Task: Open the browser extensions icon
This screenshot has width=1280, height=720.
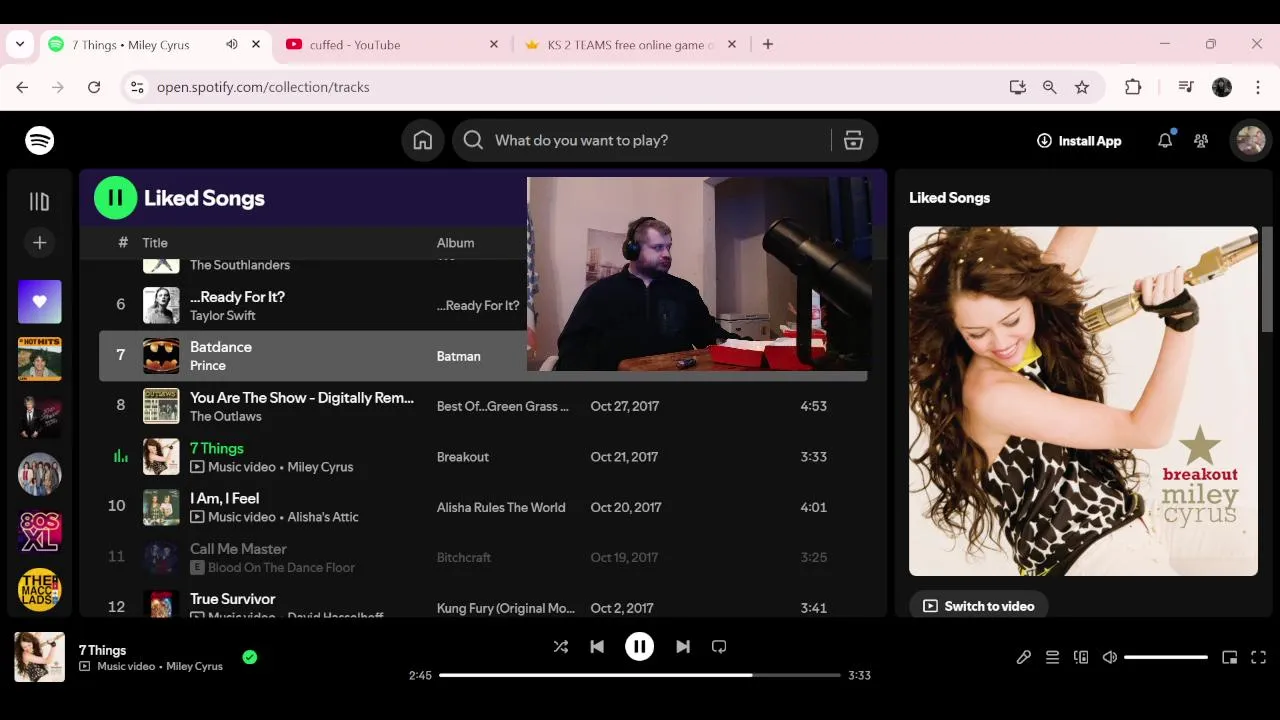Action: click(x=1133, y=87)
